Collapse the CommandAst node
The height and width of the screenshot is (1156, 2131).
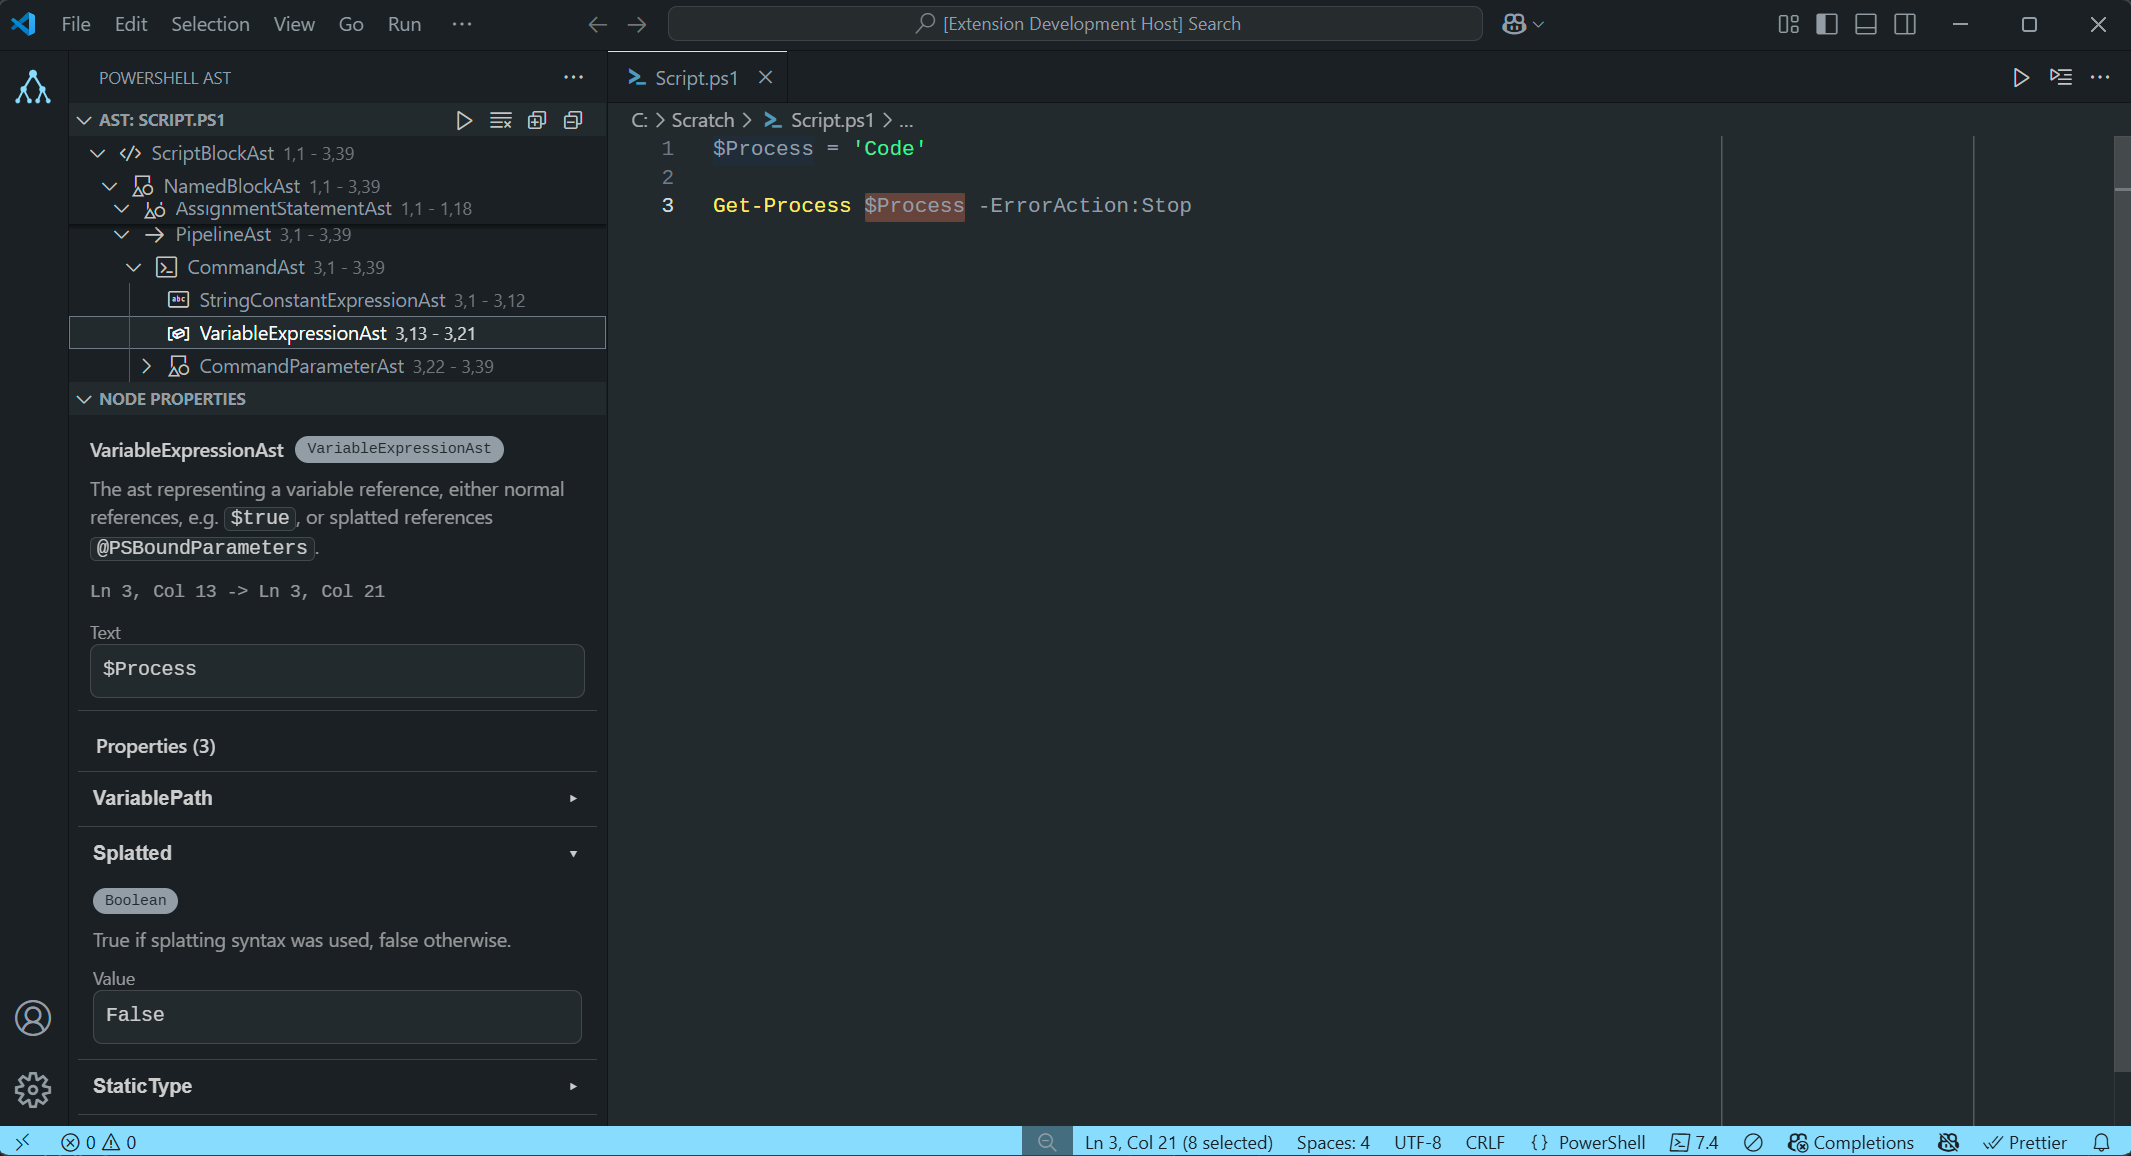pyautogui.click(x=134, y=267)
